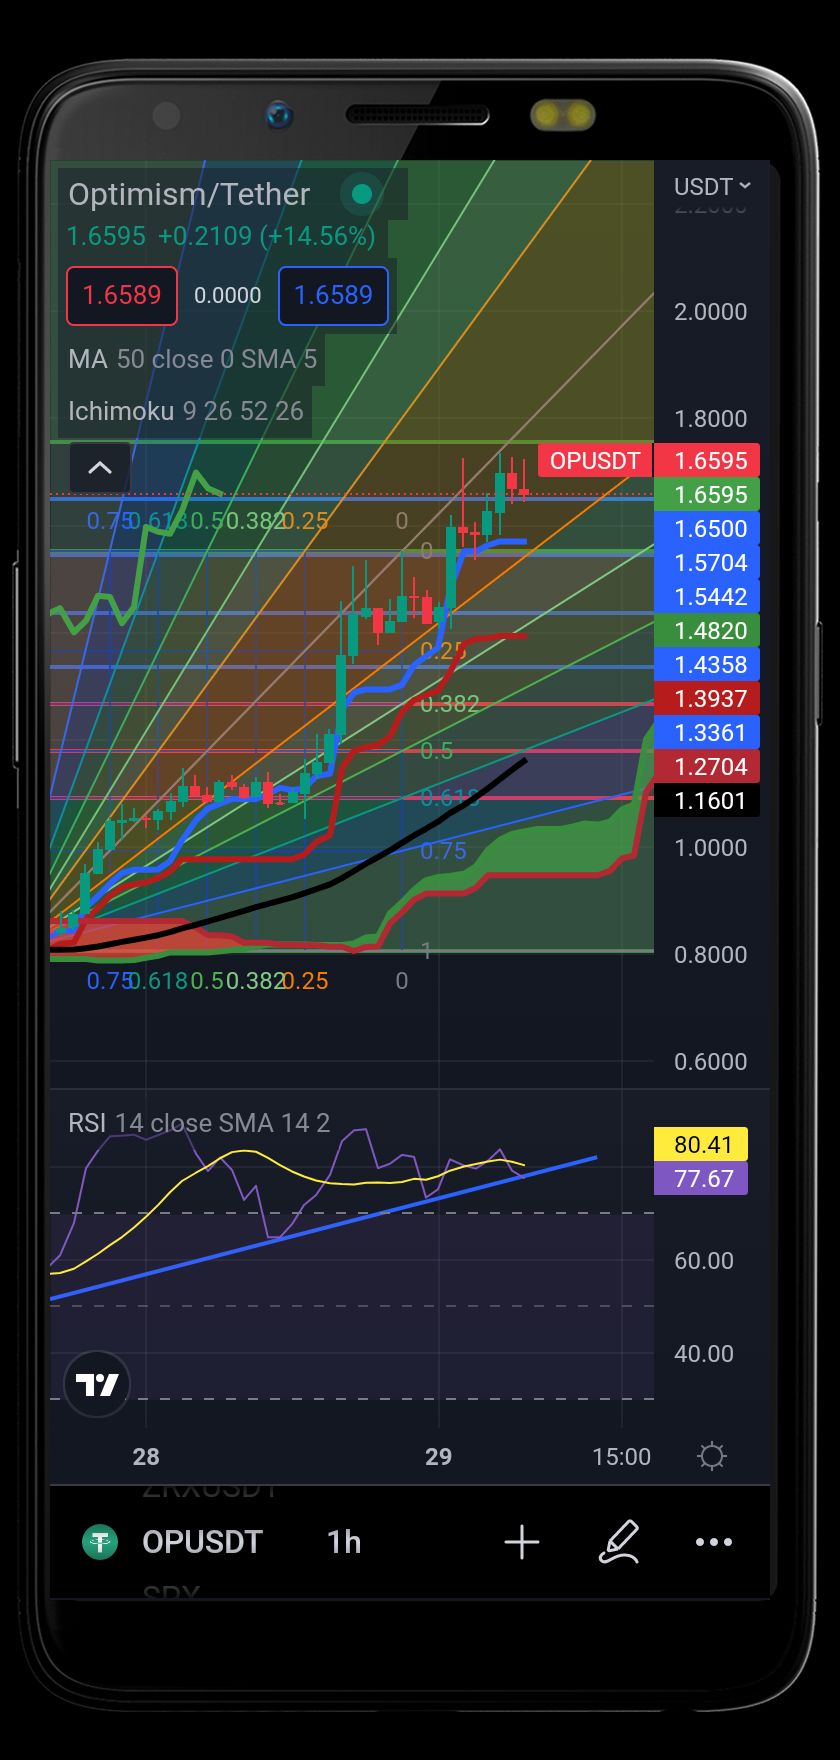Open the USDT currency dropdown

click(x=712, y=187)
